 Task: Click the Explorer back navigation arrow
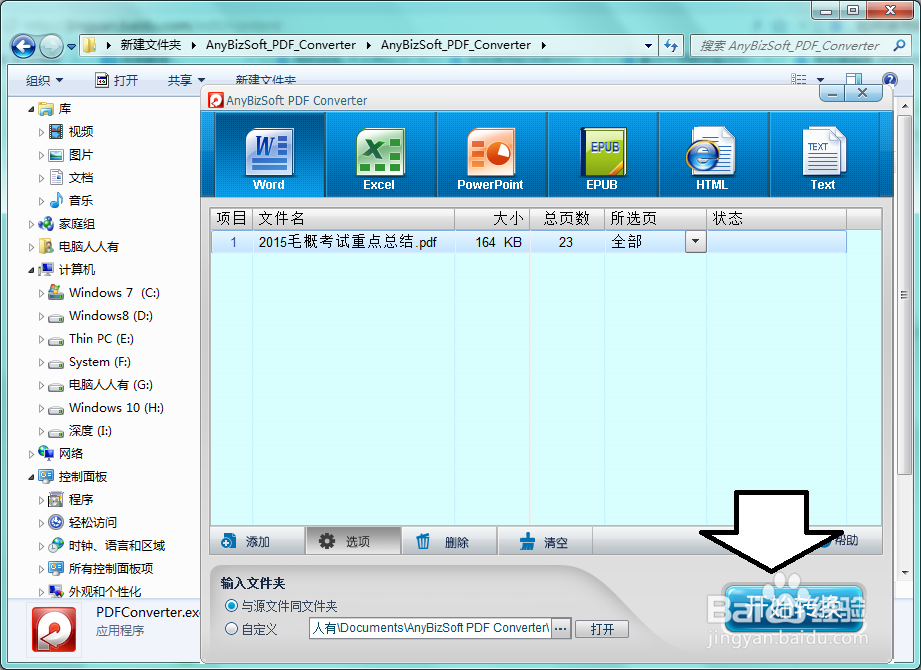tap(23, 46)
